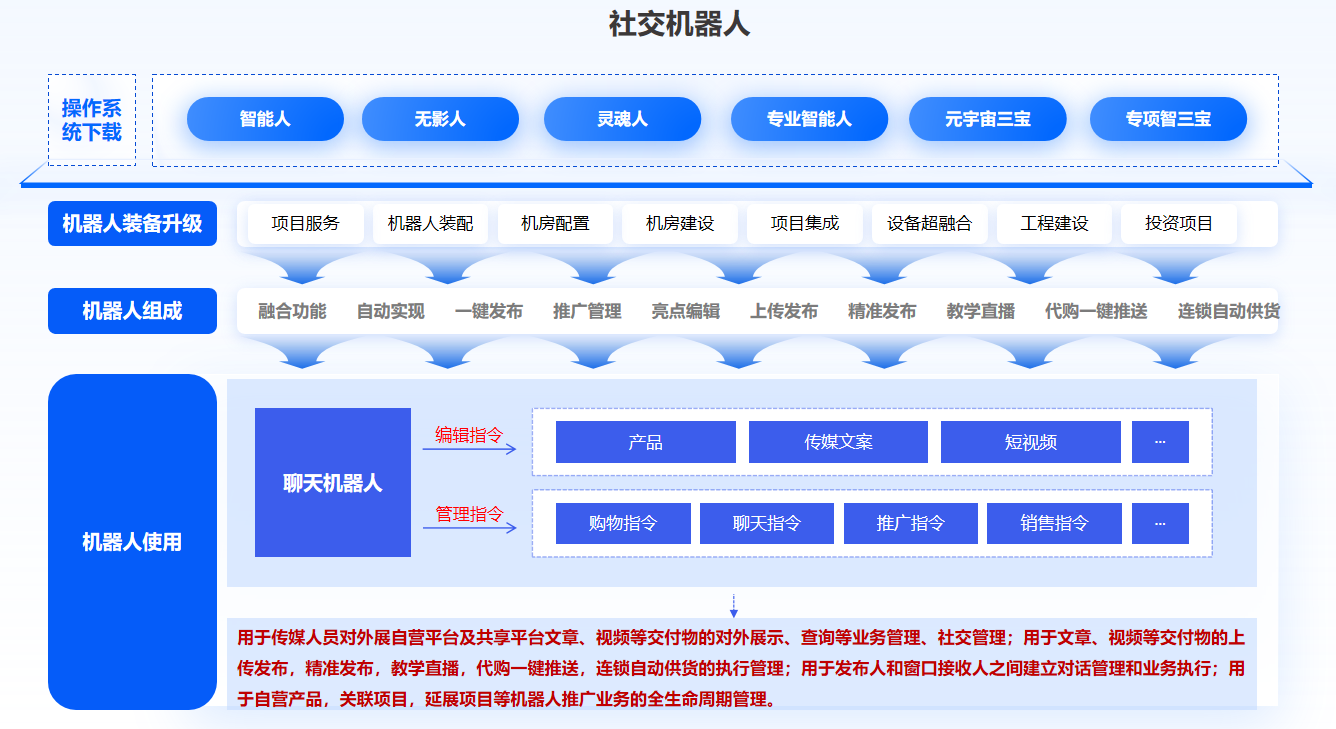Image resolution: width=1336 pixels, height=729 pixels.
Task: Click the 社交机器人 page title
Action: [x=679, y=24]
